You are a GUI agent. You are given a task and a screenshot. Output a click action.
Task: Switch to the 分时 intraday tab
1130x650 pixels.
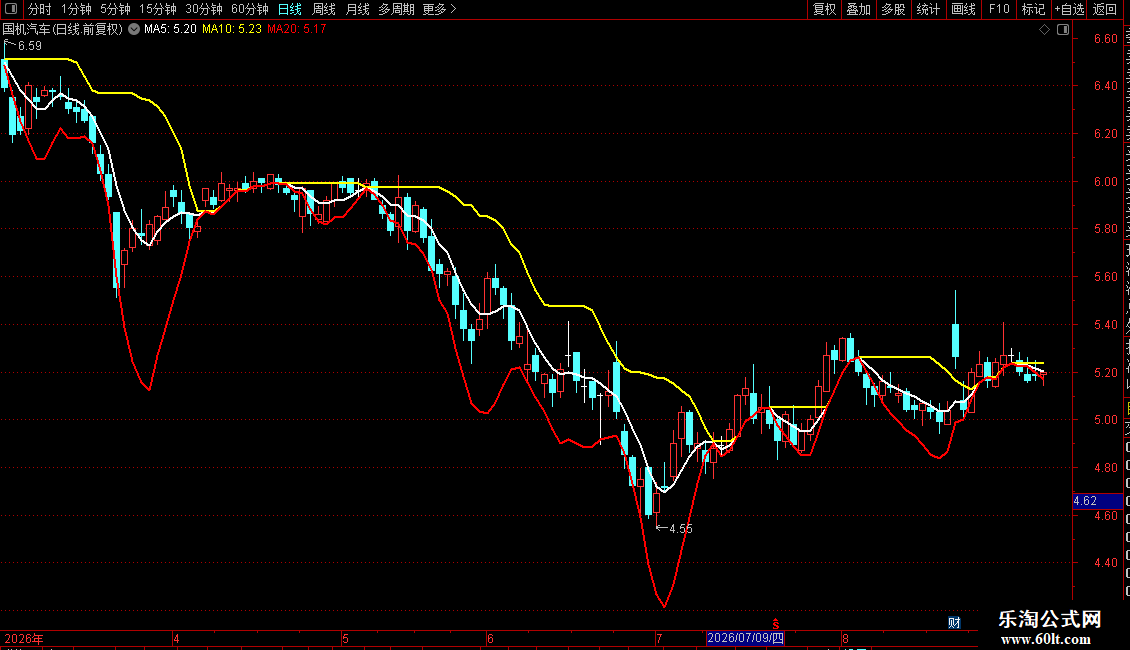coord(40,9)
